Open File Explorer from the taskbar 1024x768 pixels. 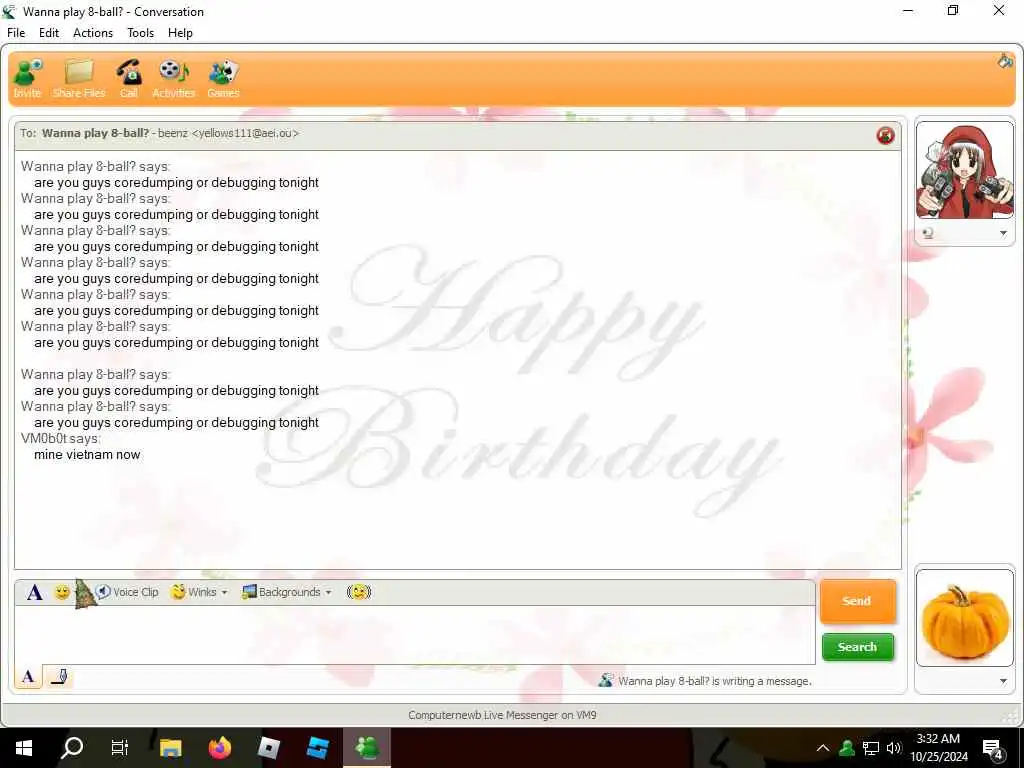pyautogui.click(x=170, y=747)
